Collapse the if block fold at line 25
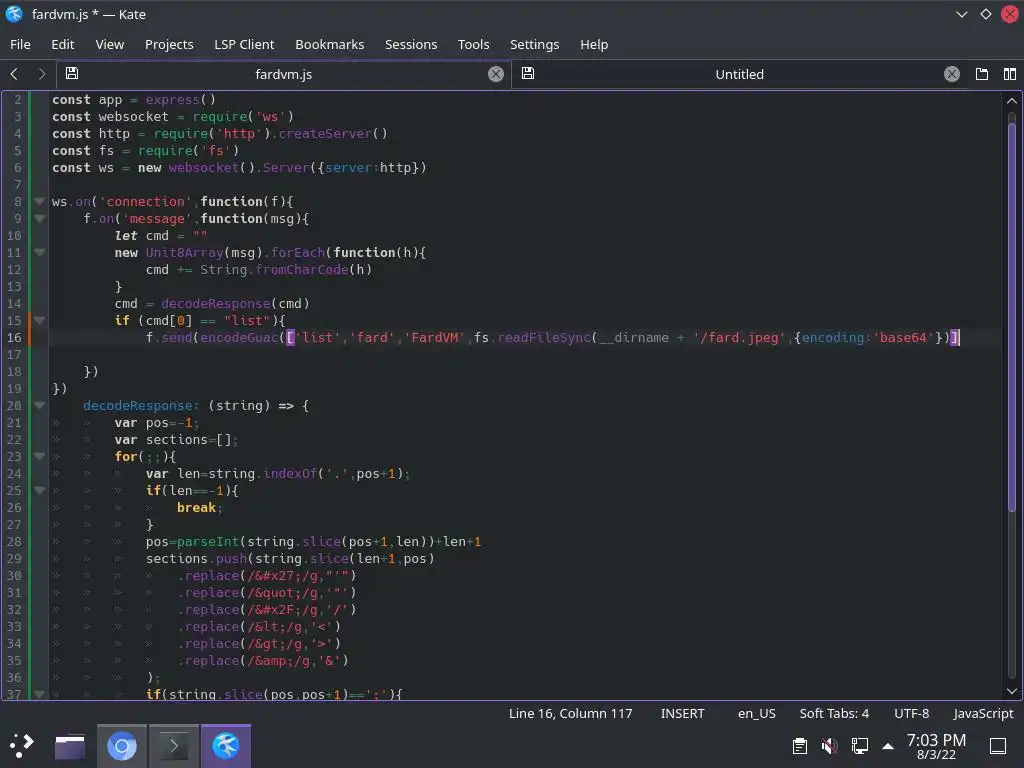1024x768 pixels. 40,490
